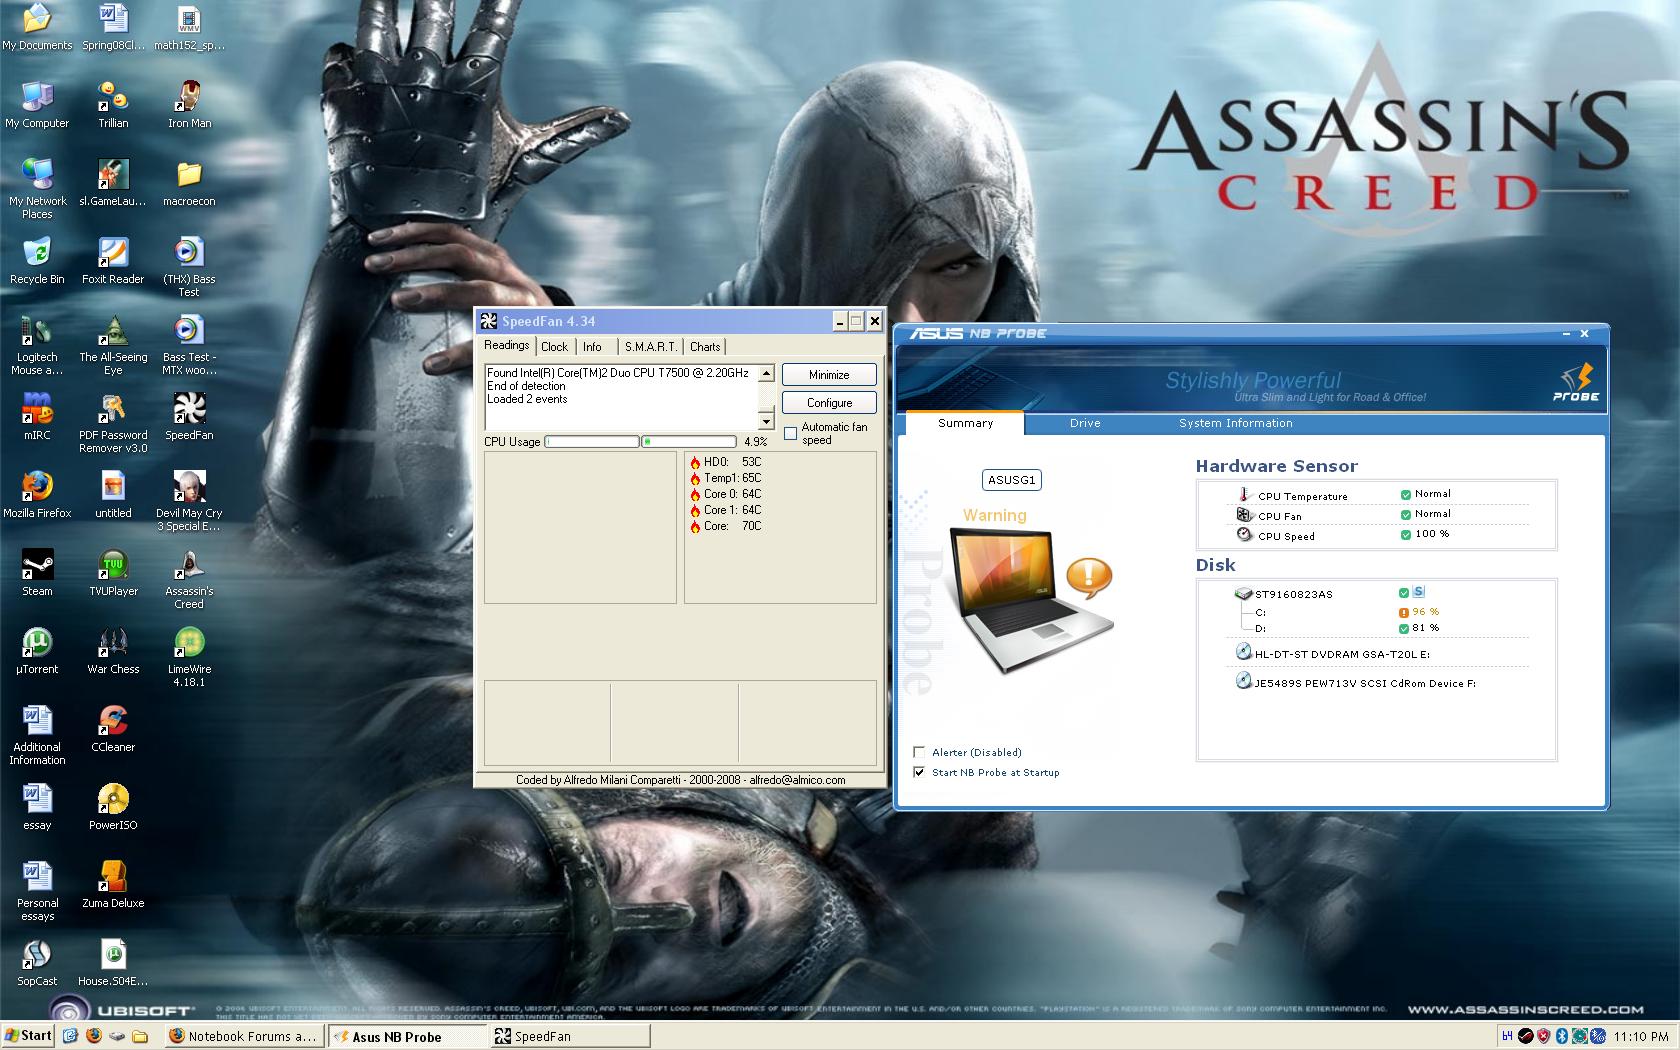The width and height of the screenshot is (1680, 1050).
Task: Open the Charts tab in SpeedFan
Action: tap(705, 347)
